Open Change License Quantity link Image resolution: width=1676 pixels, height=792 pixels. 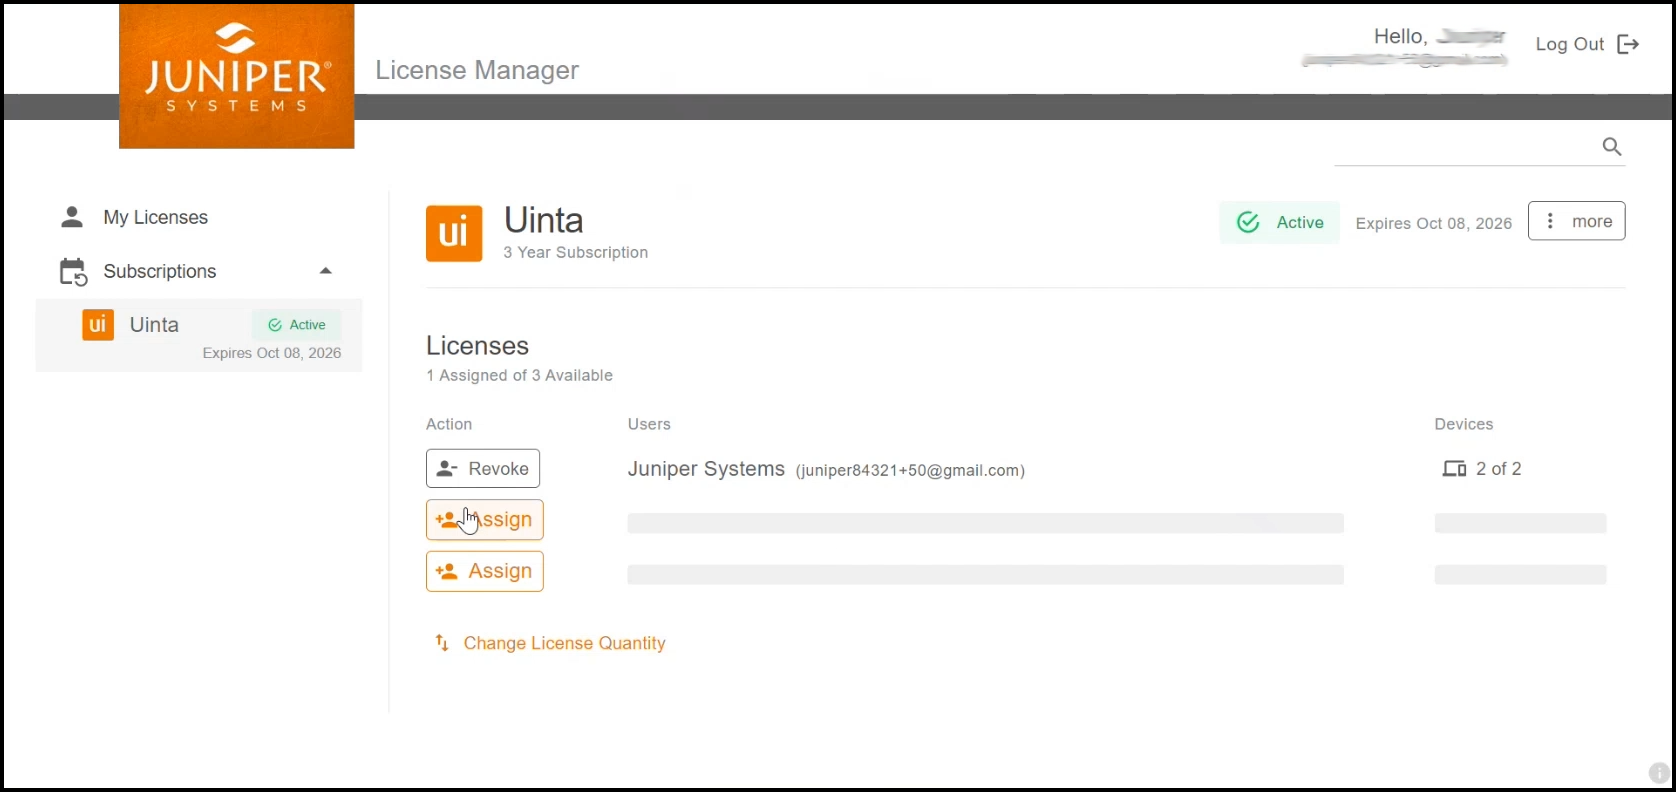[564, 643]
